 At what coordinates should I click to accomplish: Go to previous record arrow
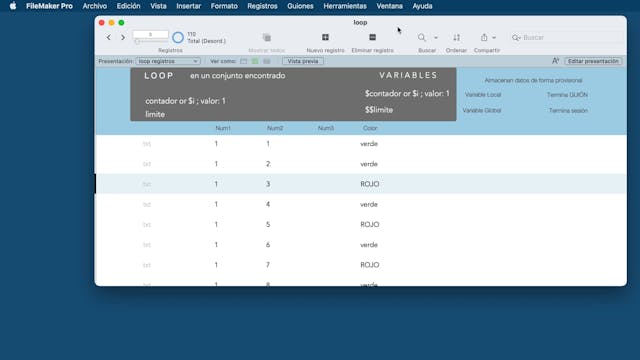(x=109, y=38)
